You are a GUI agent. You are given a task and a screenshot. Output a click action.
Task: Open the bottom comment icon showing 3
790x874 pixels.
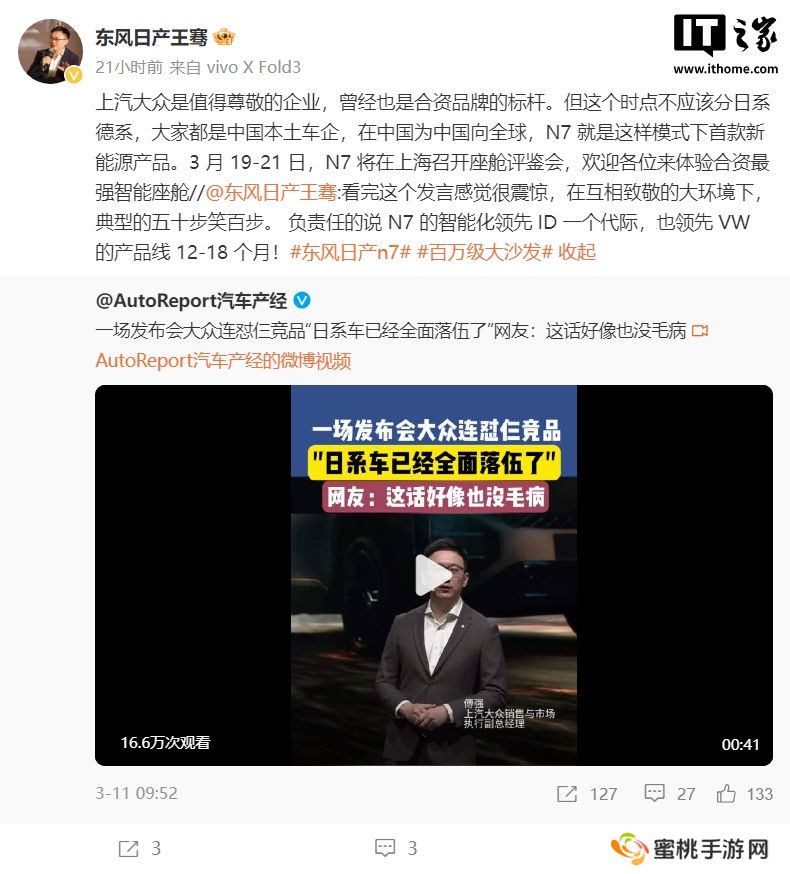click(385, 848)
